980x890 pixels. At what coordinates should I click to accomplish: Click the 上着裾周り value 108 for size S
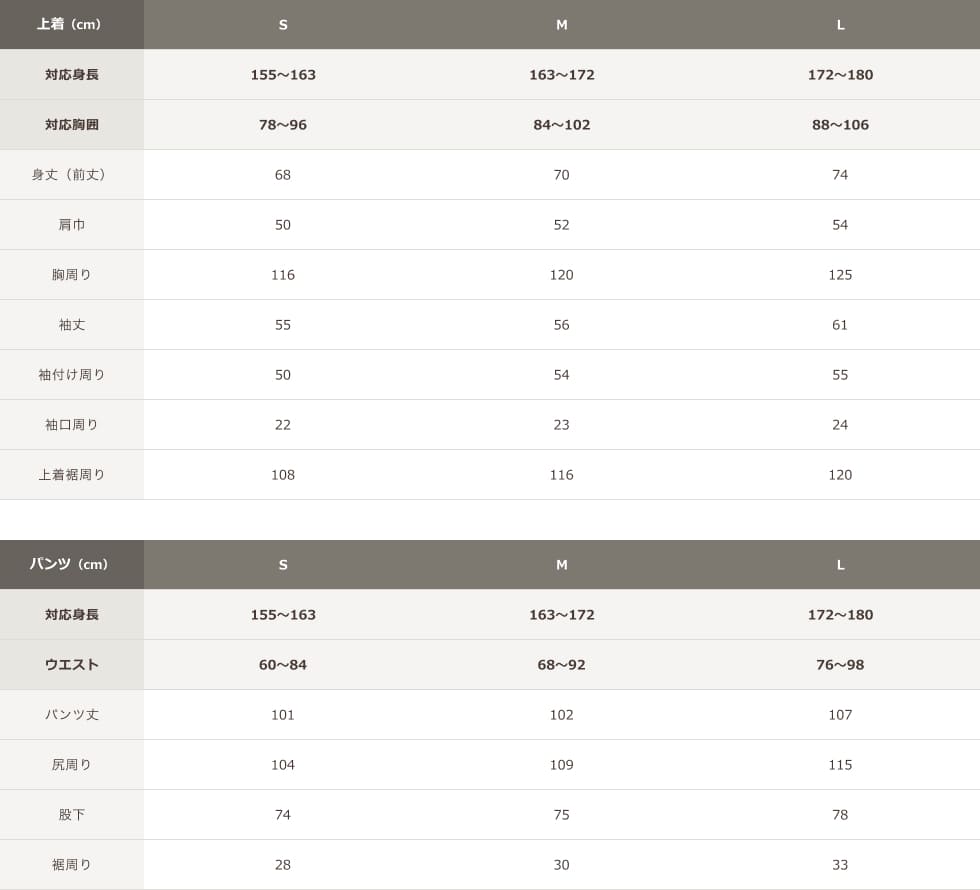[x=283, y=475]
